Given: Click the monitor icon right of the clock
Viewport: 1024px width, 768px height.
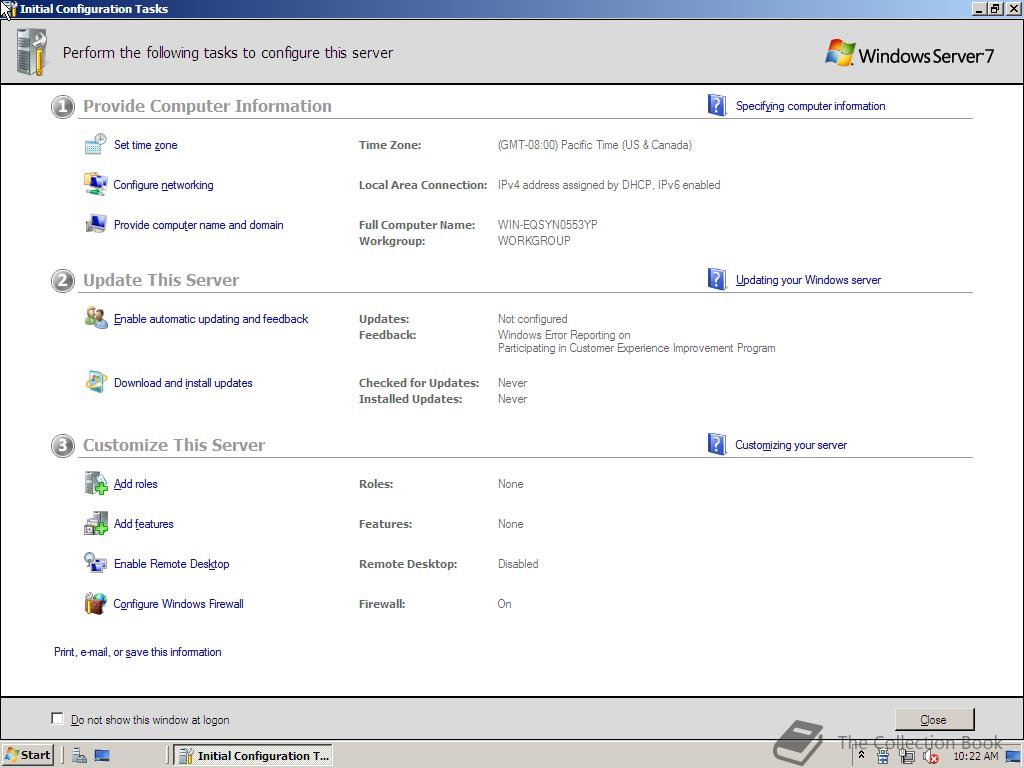Looking at the screenshot, I should (x=1013, y=756).
